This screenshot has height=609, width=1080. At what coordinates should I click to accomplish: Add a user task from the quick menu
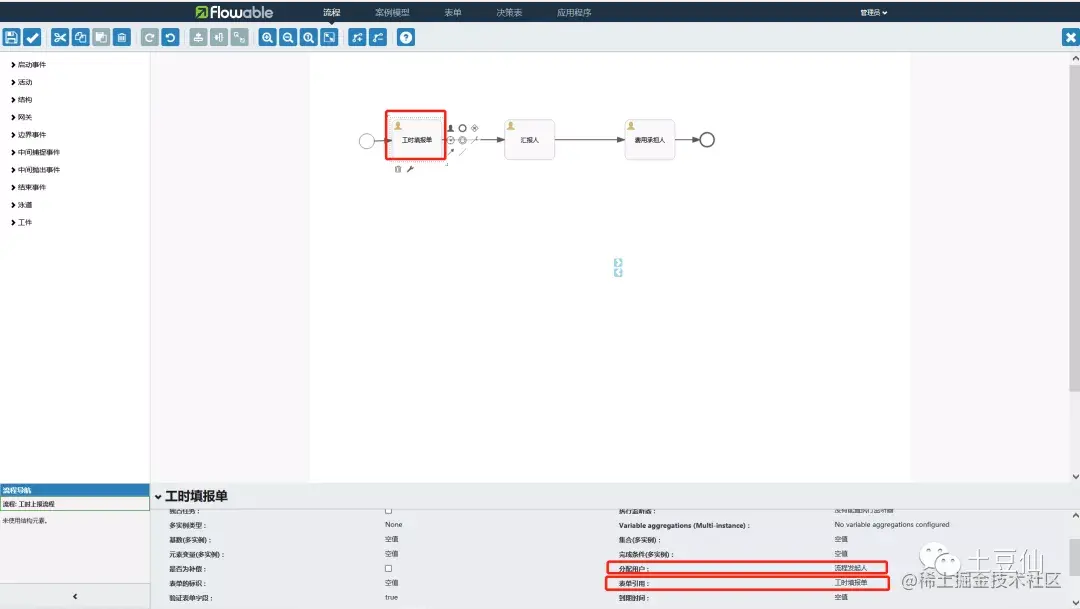(450, 128)
